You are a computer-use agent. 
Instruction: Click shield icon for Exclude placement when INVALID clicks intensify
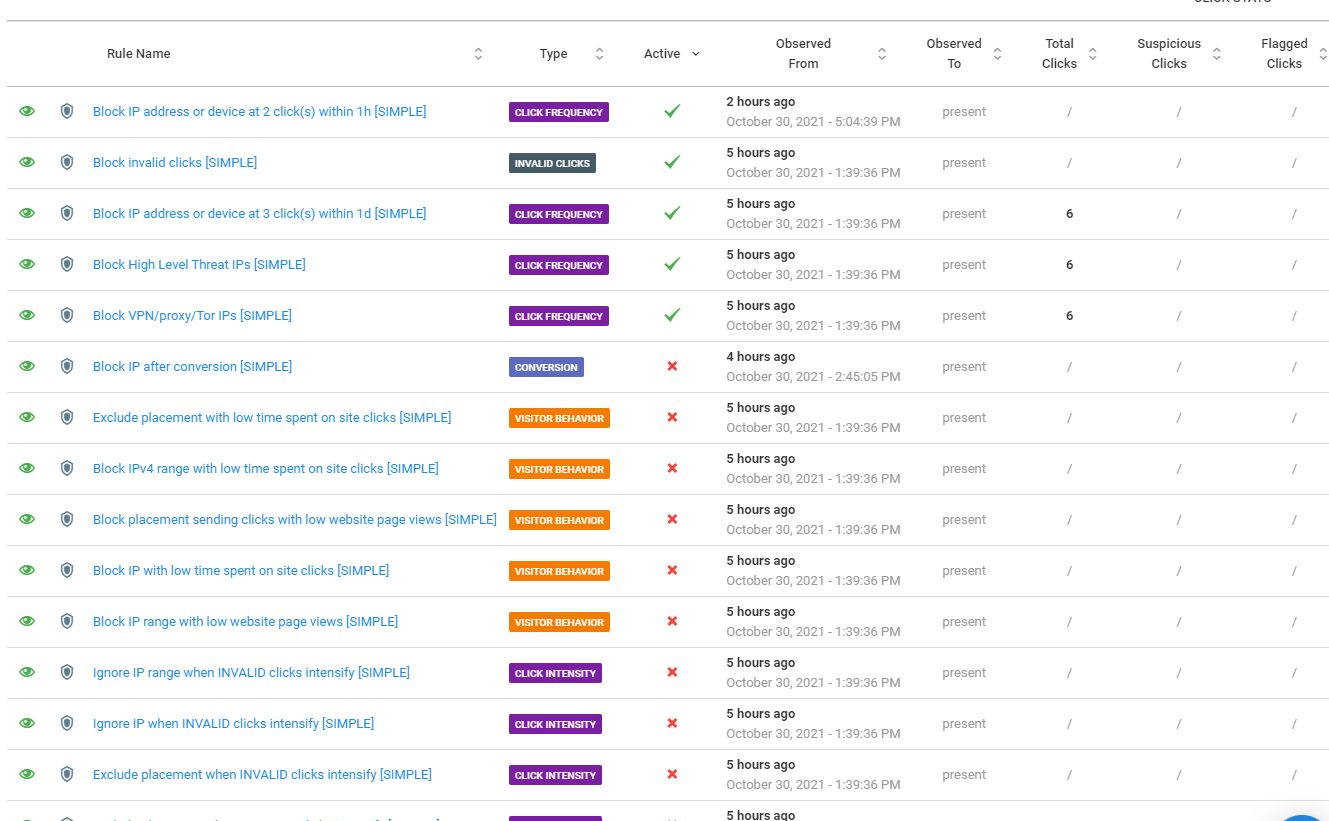[x=67, y=774]
